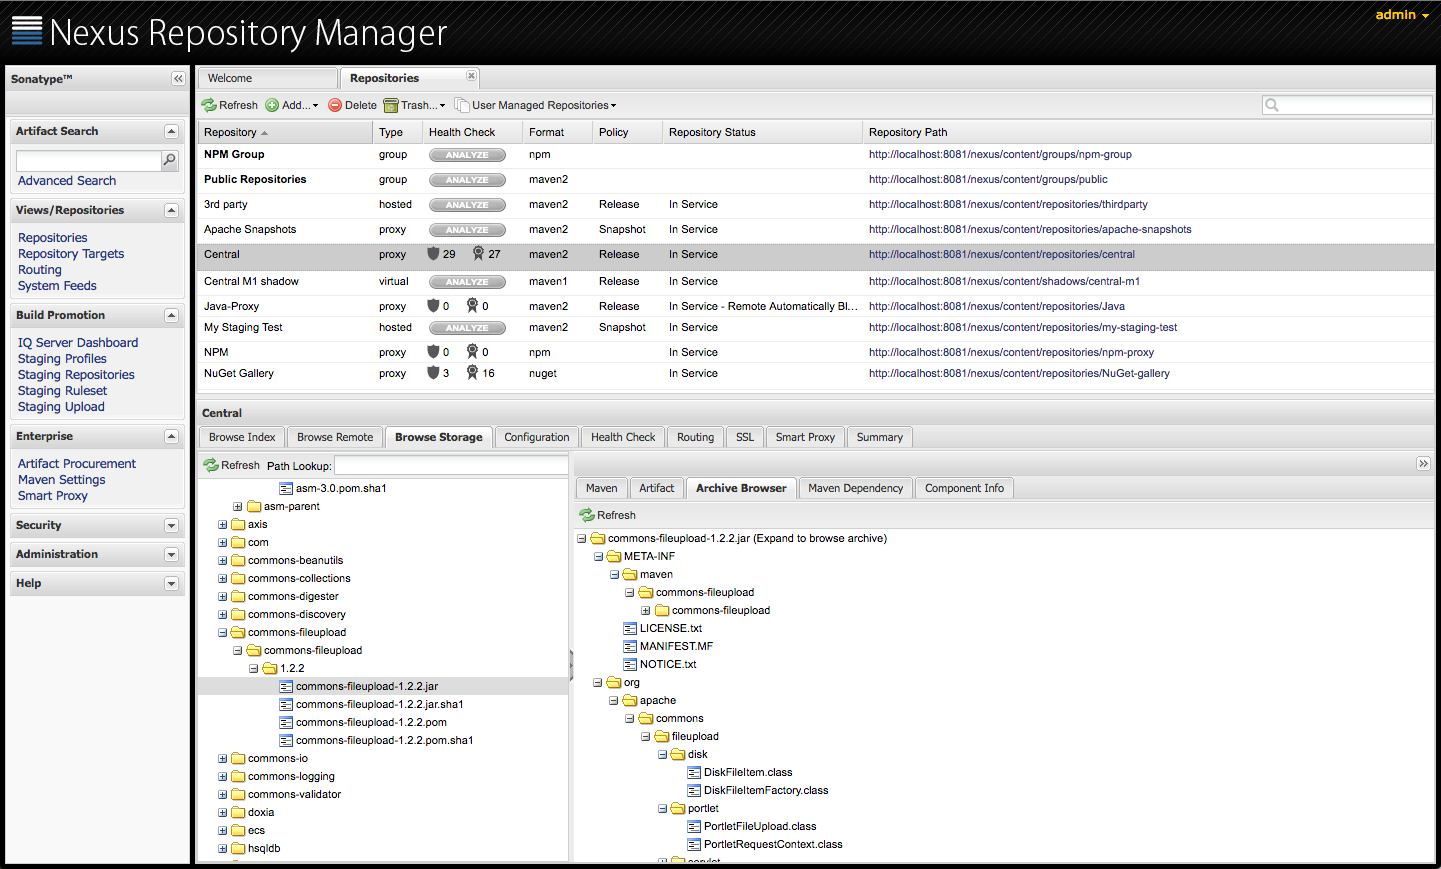Open the Component Info tab
This screenshot has width=1441, height=869.
point(964,488)
